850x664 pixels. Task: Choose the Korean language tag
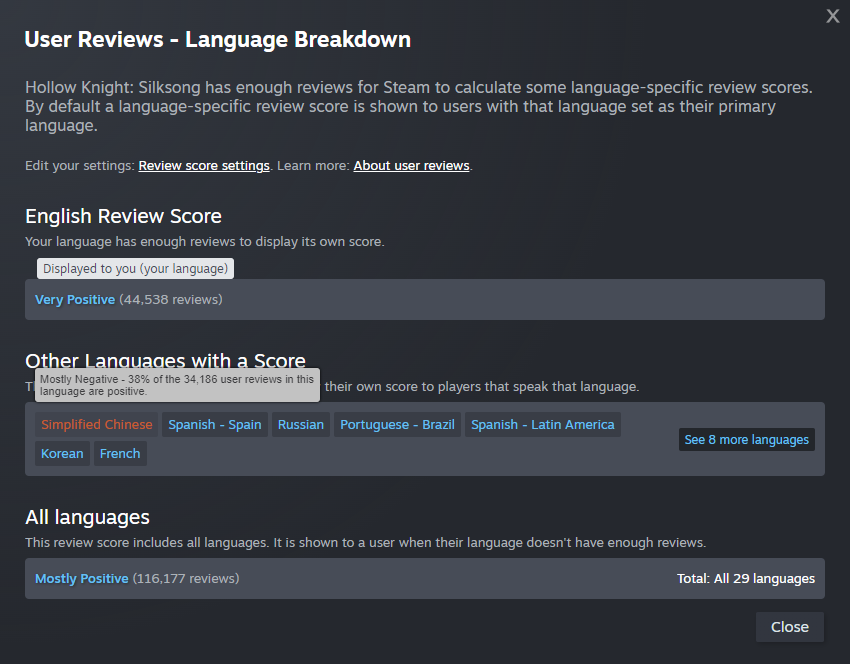[x=62, y=454]
